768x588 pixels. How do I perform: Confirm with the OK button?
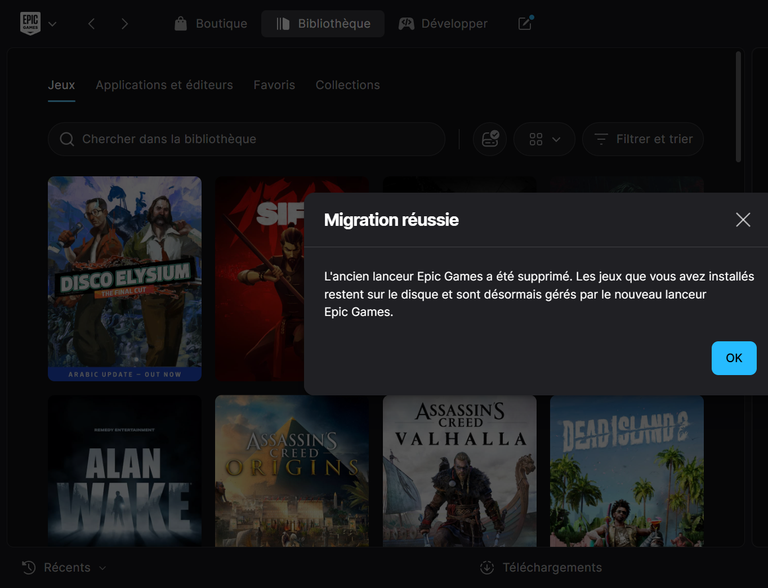[734, 358]
